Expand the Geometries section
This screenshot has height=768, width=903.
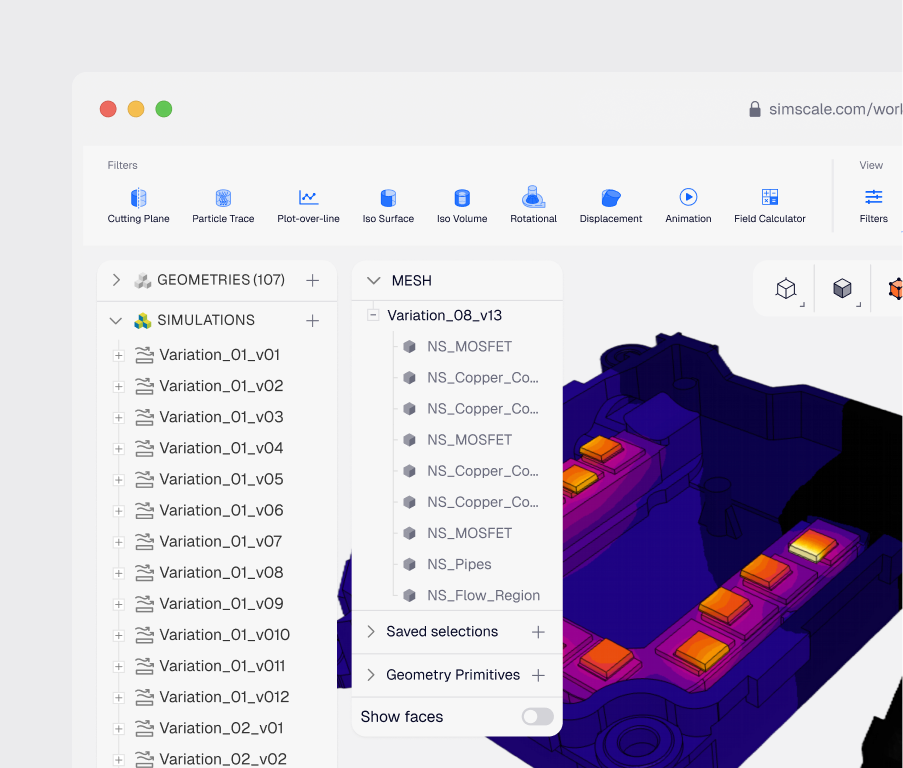coord(116,280)
